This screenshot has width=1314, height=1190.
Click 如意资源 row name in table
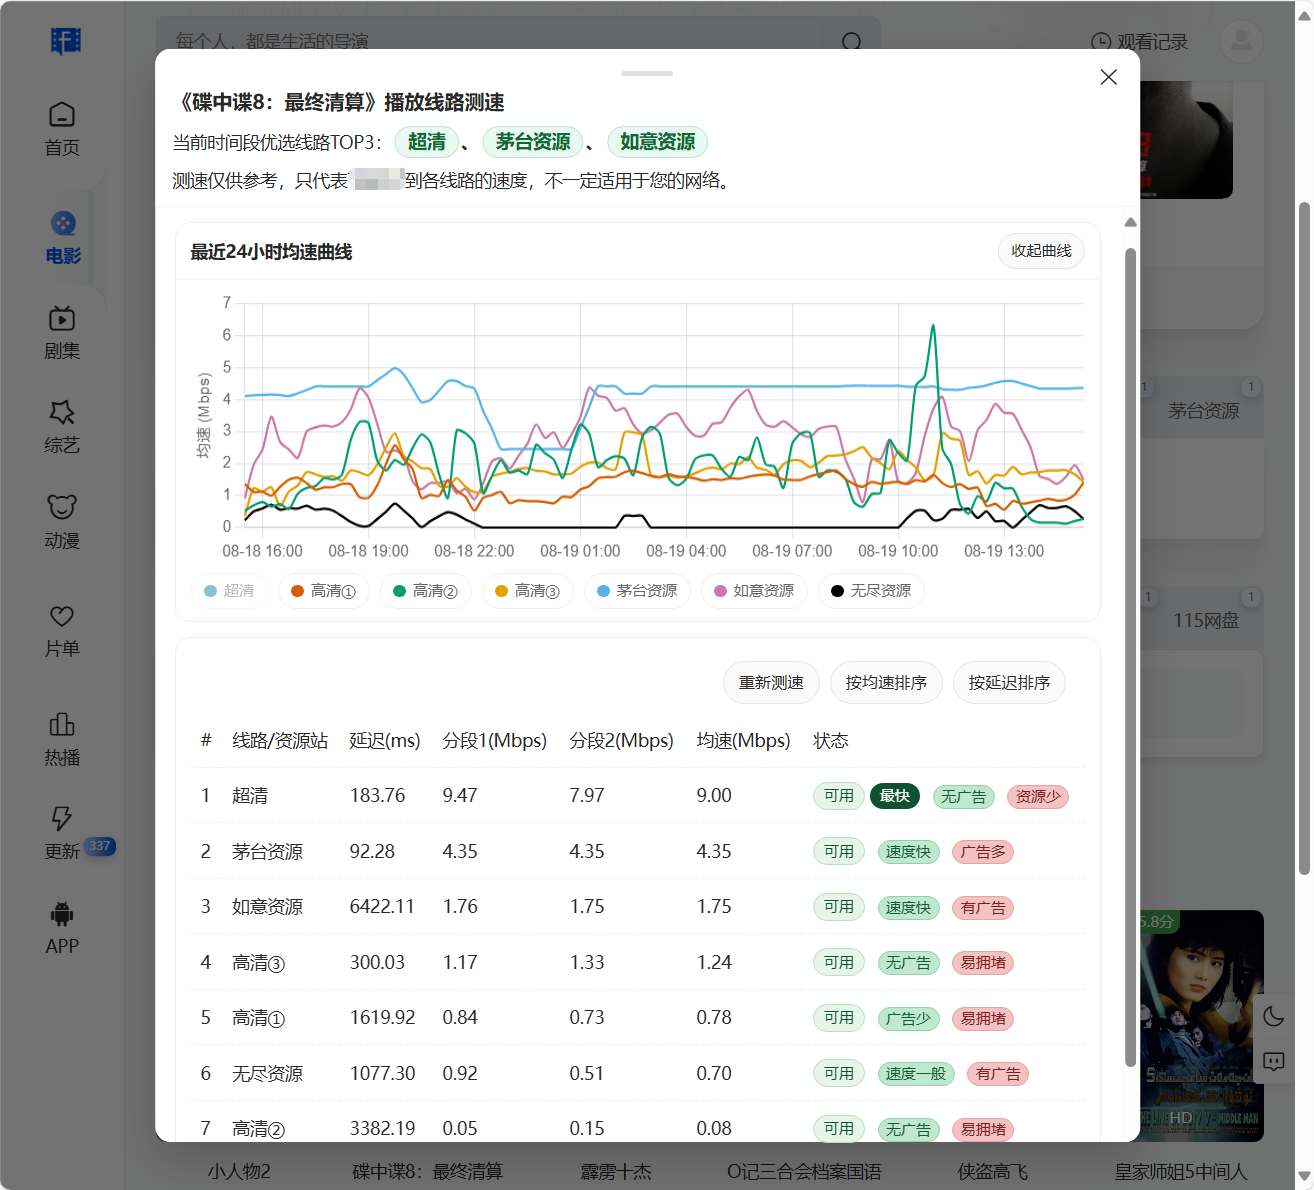coord(267,907)
